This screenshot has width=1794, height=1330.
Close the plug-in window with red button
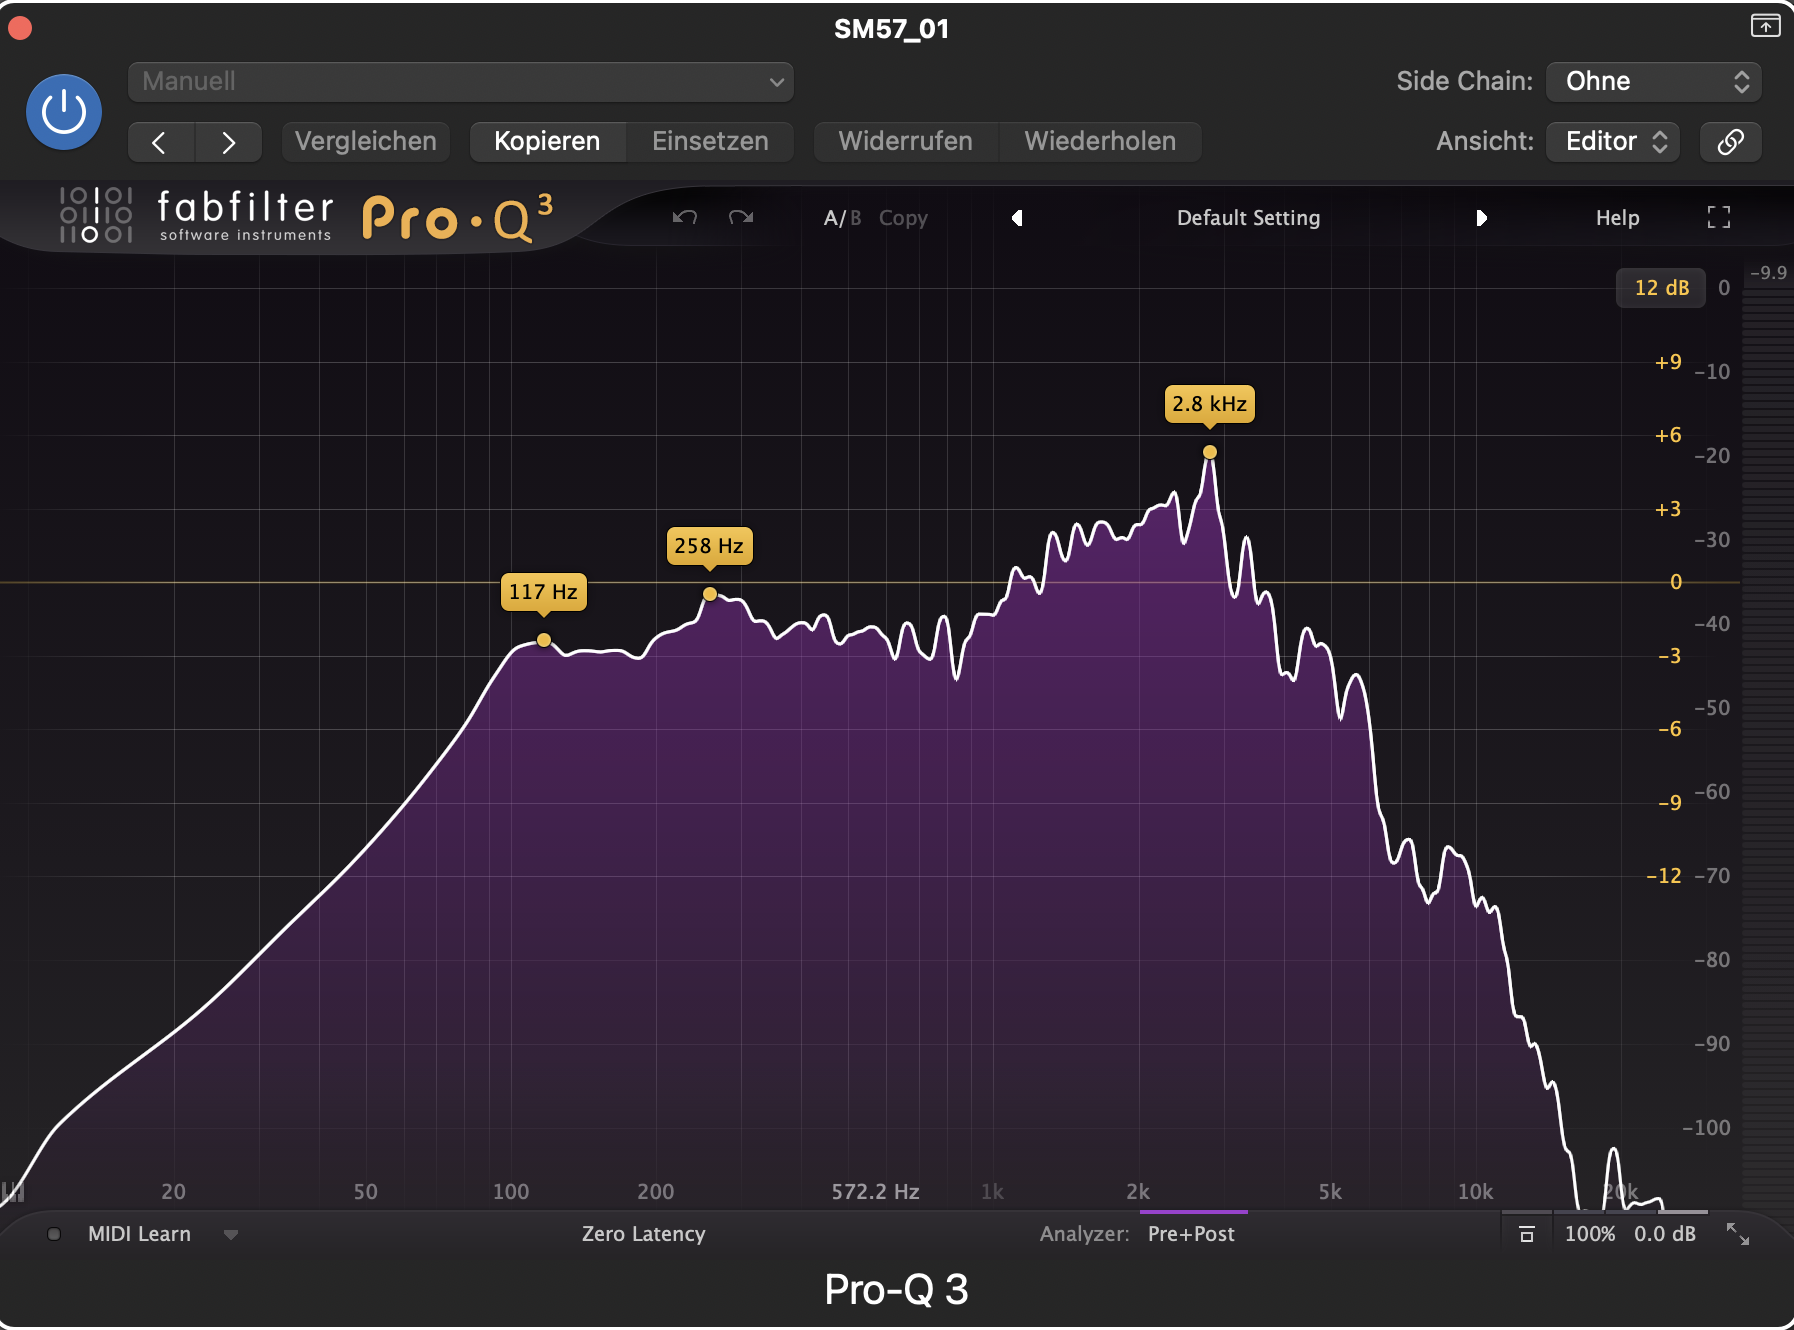(x=20, y=28)
